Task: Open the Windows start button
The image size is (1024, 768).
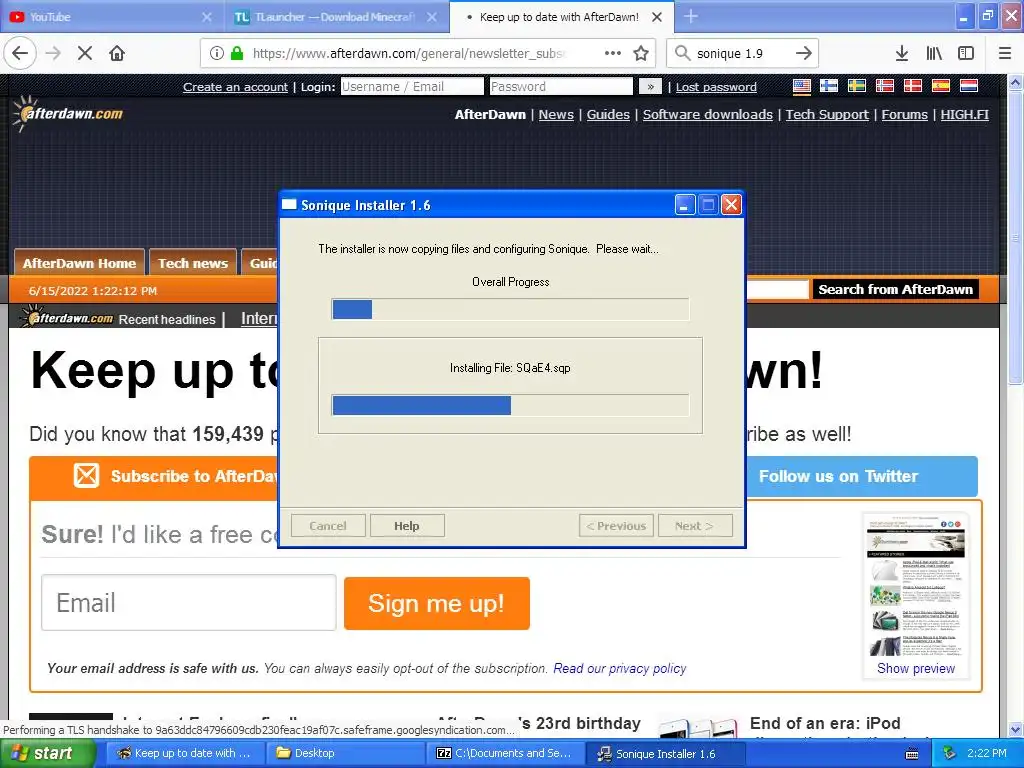Action: pyautogui.click(x=46, y=753)
